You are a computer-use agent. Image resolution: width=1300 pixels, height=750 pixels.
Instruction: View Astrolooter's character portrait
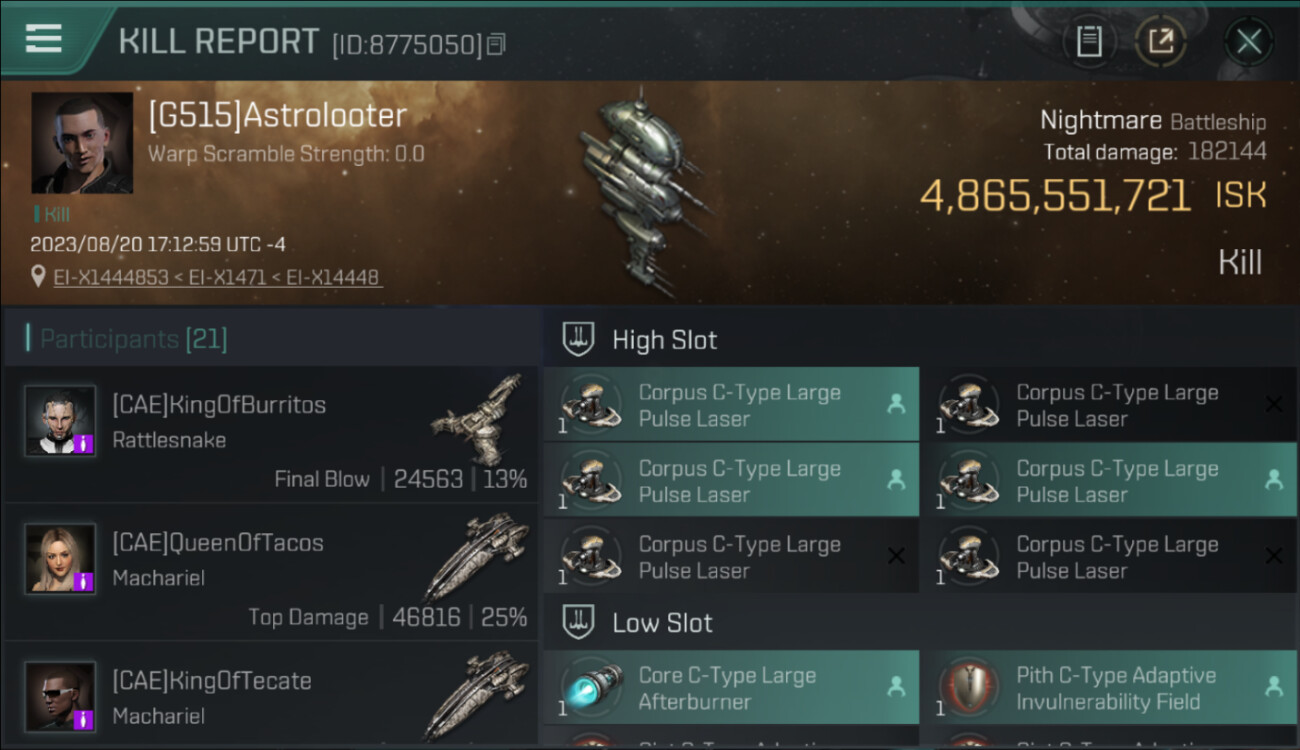tap(81, 143)
